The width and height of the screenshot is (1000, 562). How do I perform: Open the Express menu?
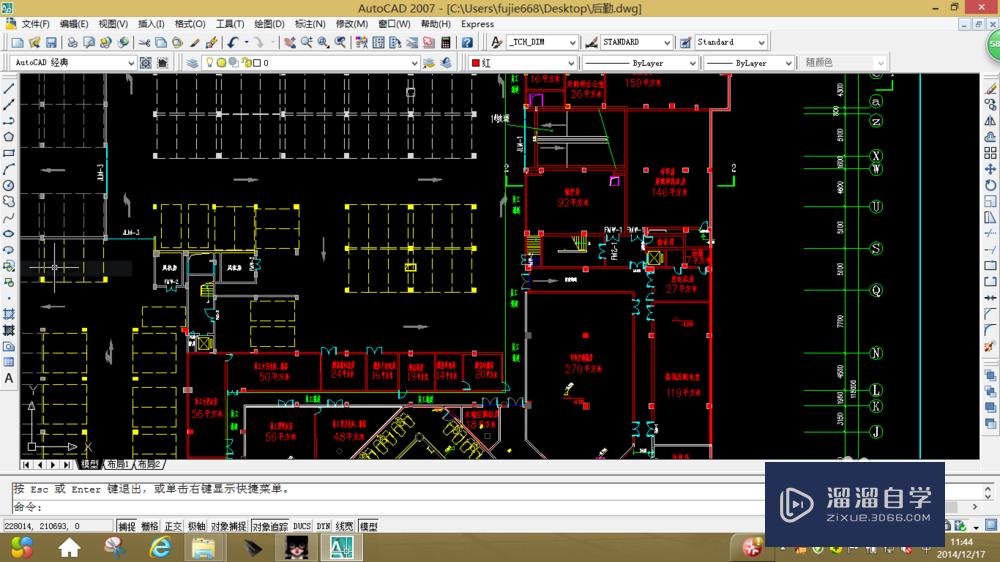click(477, 23)
